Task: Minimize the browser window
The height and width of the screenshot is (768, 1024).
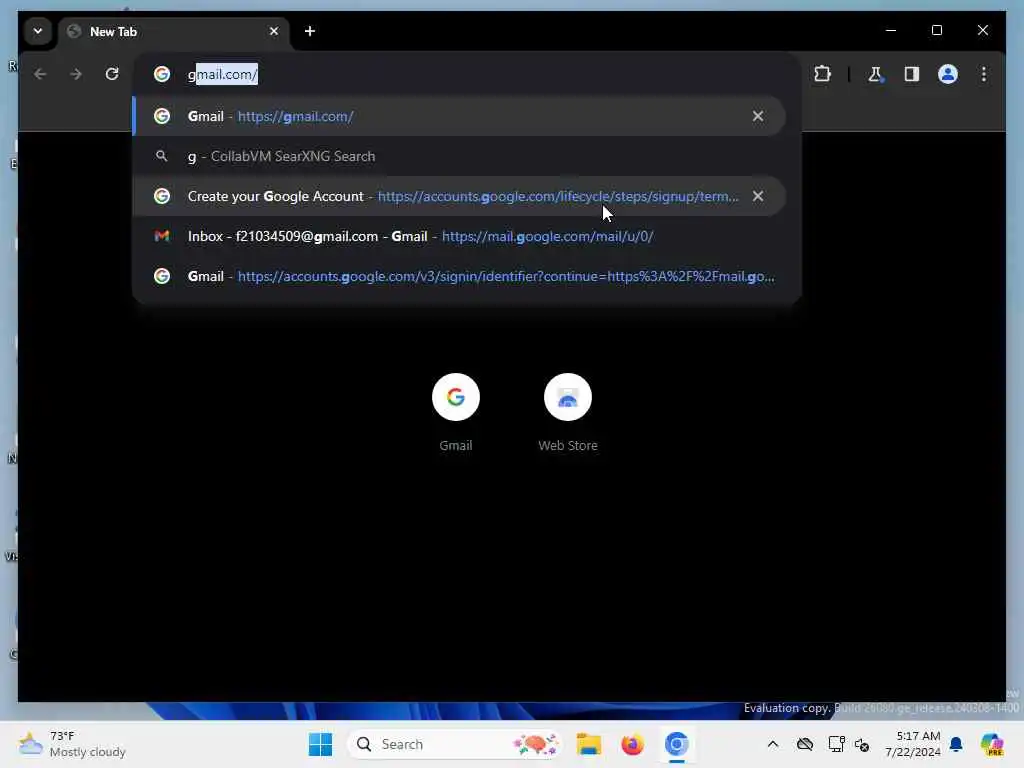Action: (891, 30)
